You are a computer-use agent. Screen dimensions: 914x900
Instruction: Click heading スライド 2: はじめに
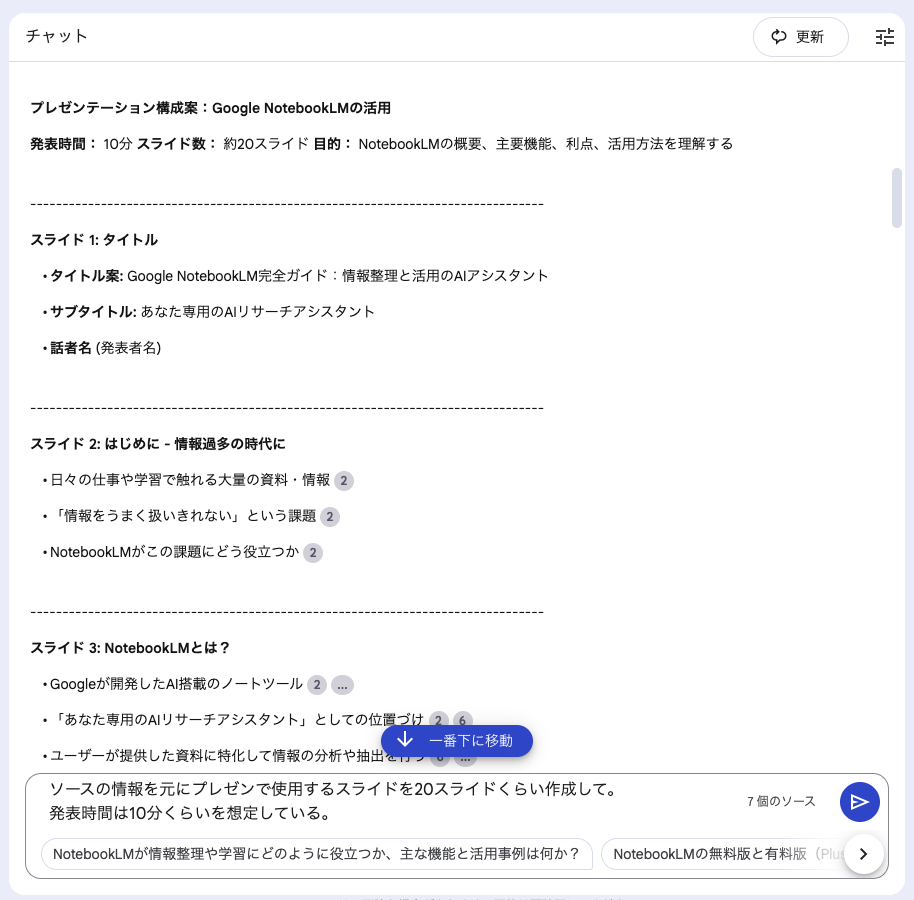pyautogui.click(x=158, y=444)
